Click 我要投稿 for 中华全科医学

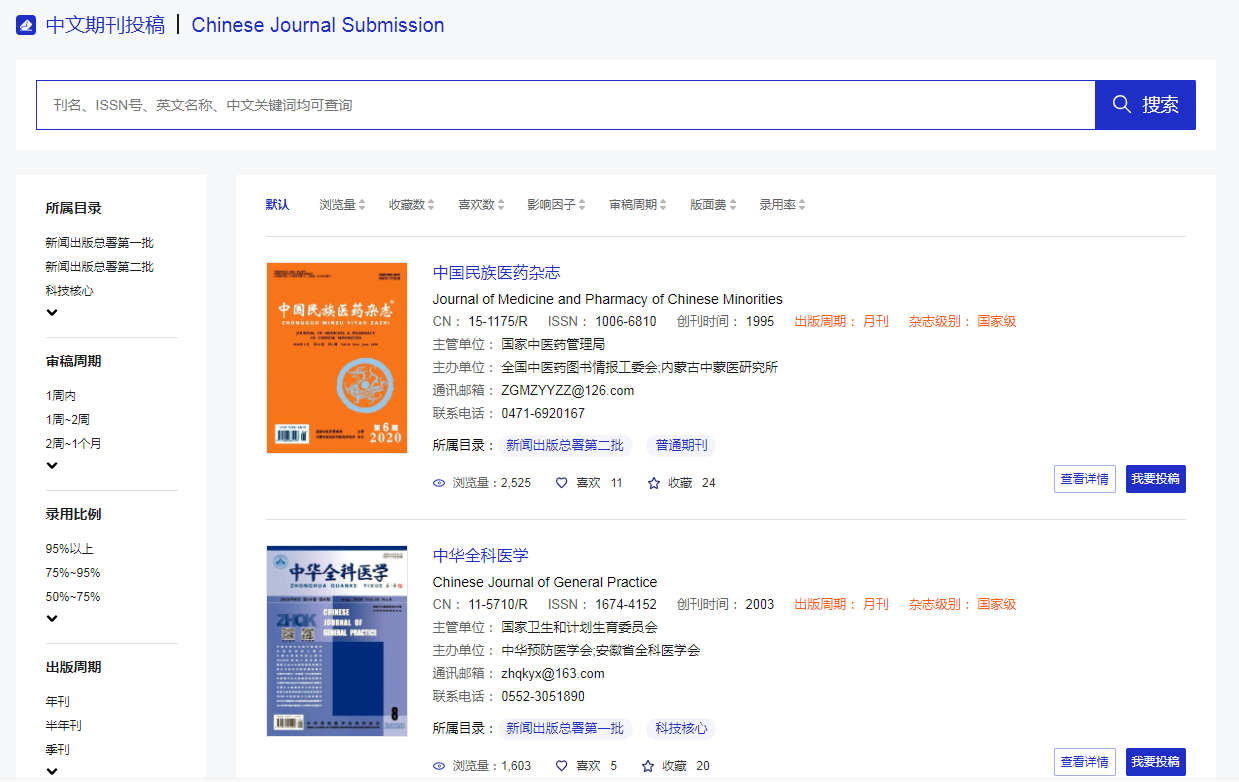pyautogui.click(x=1156, y=762)
